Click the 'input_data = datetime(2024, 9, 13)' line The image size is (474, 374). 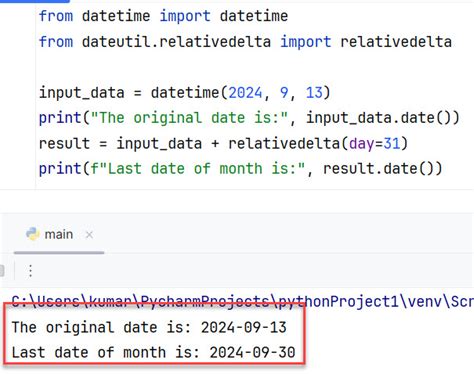184,93
